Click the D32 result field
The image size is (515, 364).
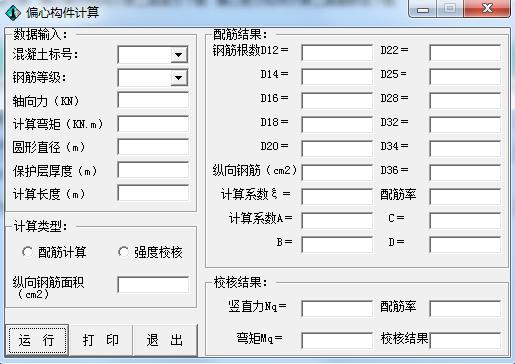(465, 125)
